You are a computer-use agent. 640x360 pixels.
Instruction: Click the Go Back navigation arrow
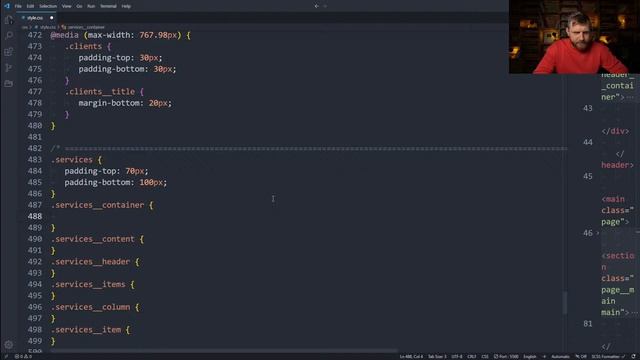coord(316,6)
